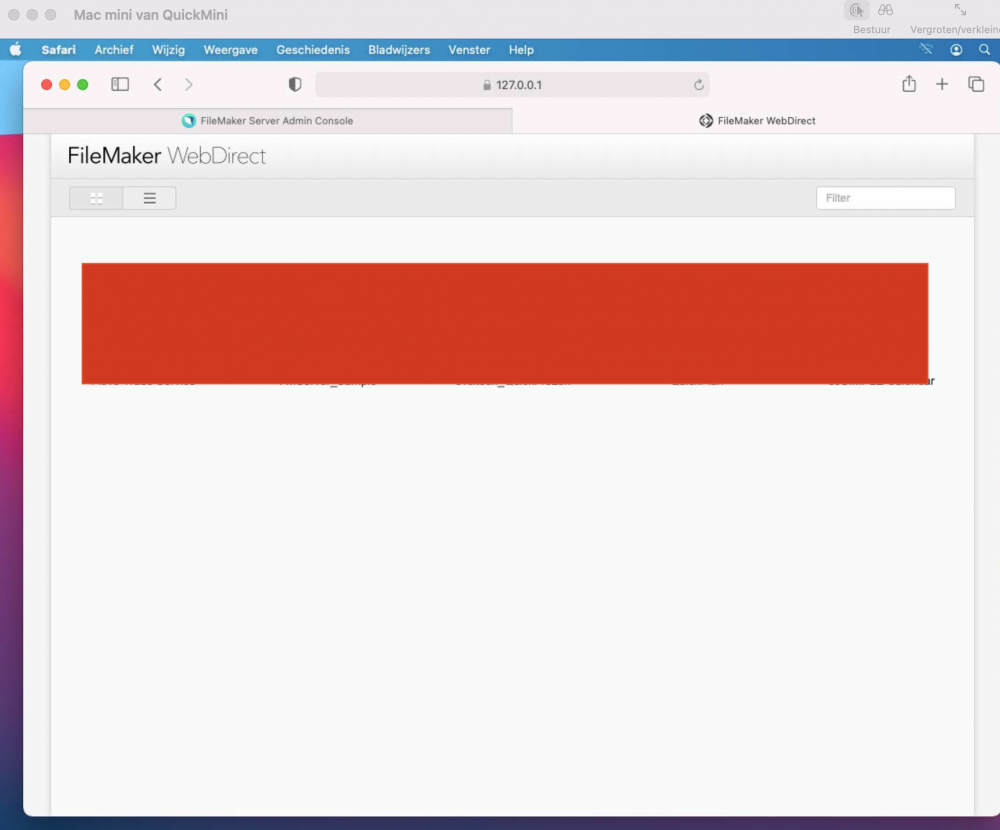The height and width of the screenshot is (830, 1000).
Task: Toggle the Safari sidebar
Action: tap(120, 85)
